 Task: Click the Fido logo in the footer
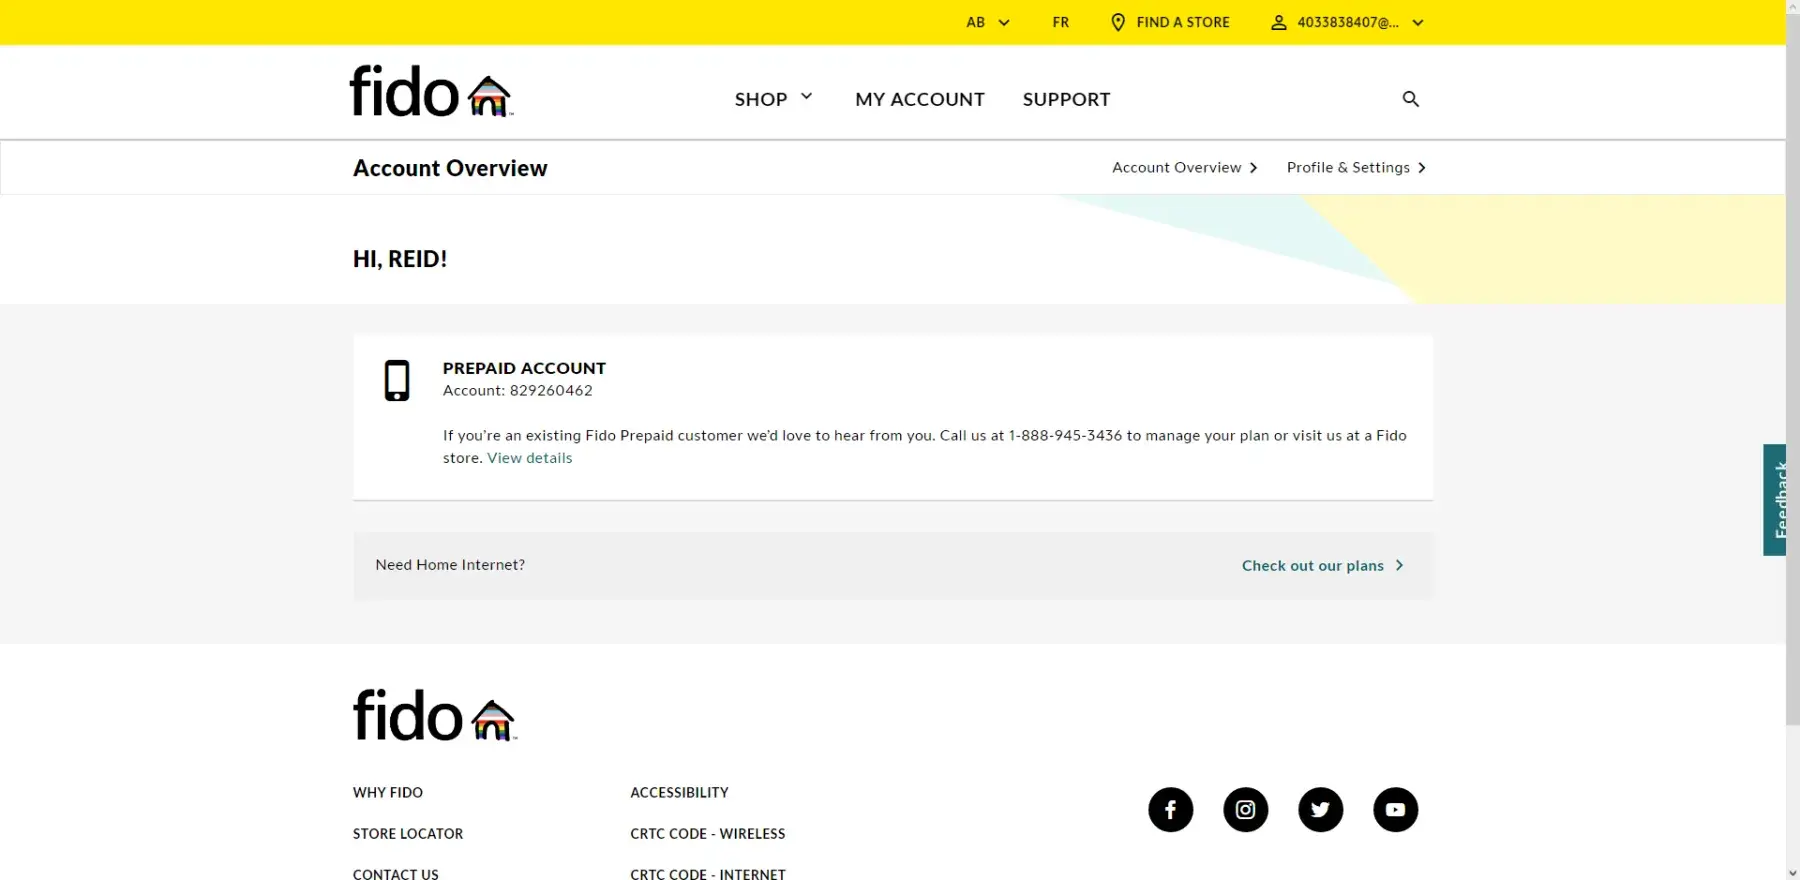click(x=435, y=715)
